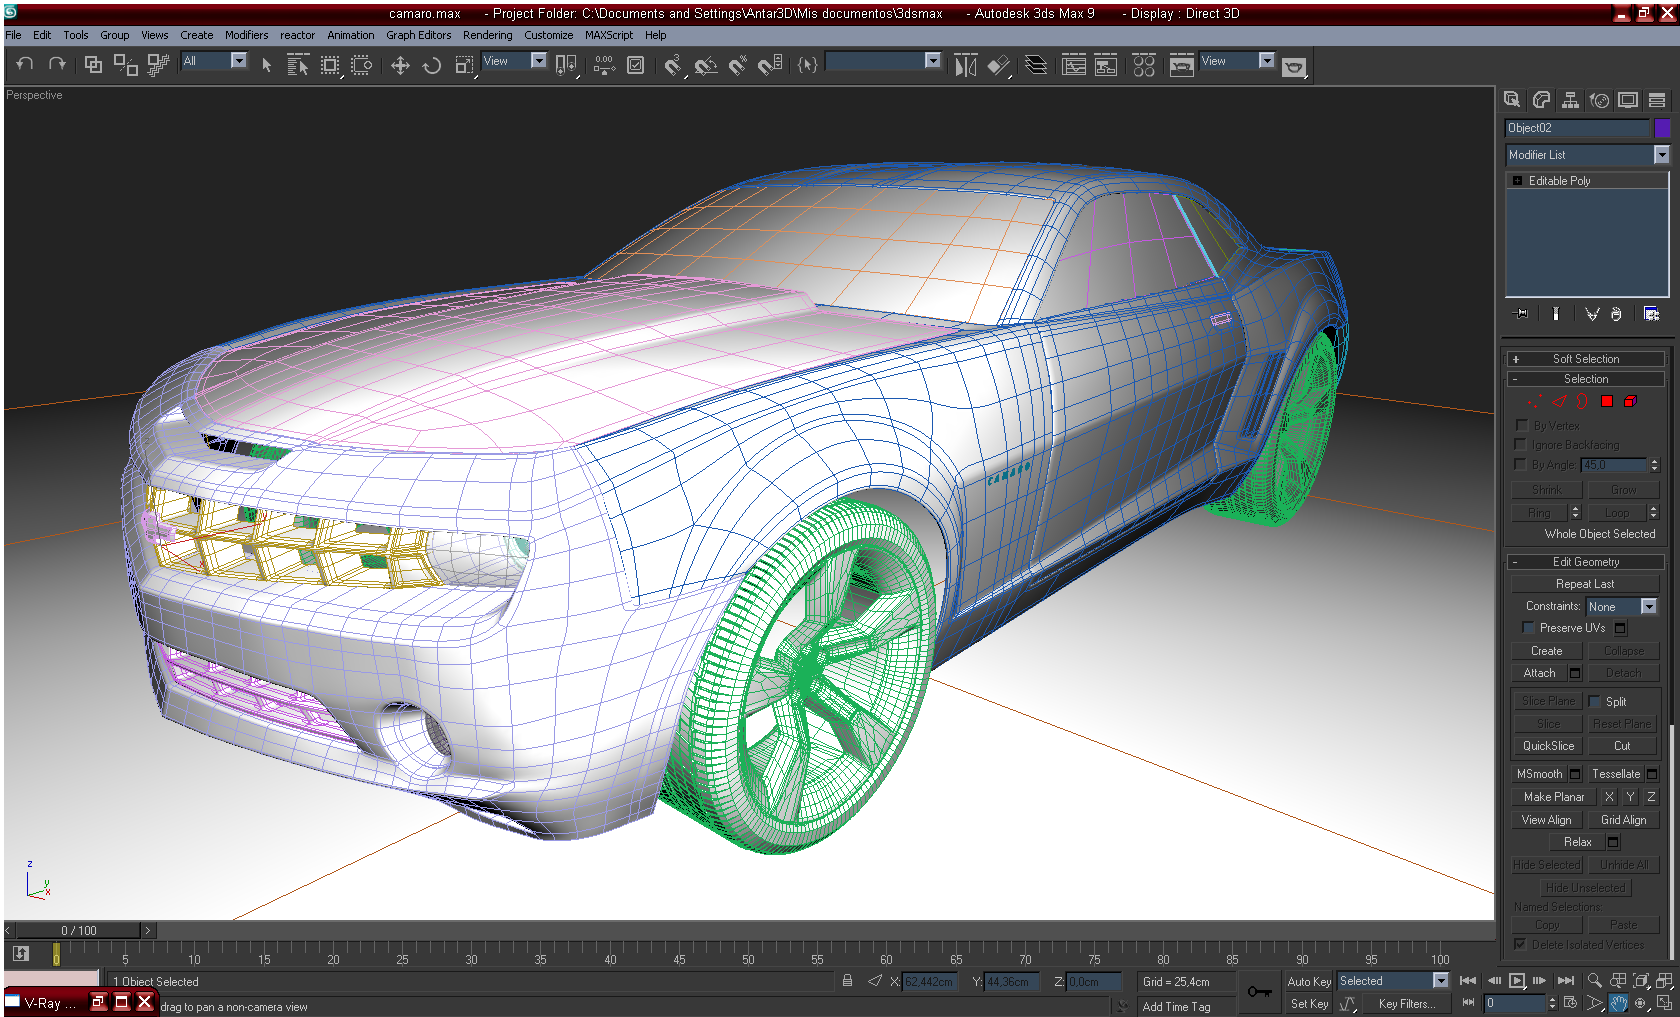The image size is (1680, 1017).
Task: Choose the Rectangular Selection Region tool
Action: click(330, 65)
